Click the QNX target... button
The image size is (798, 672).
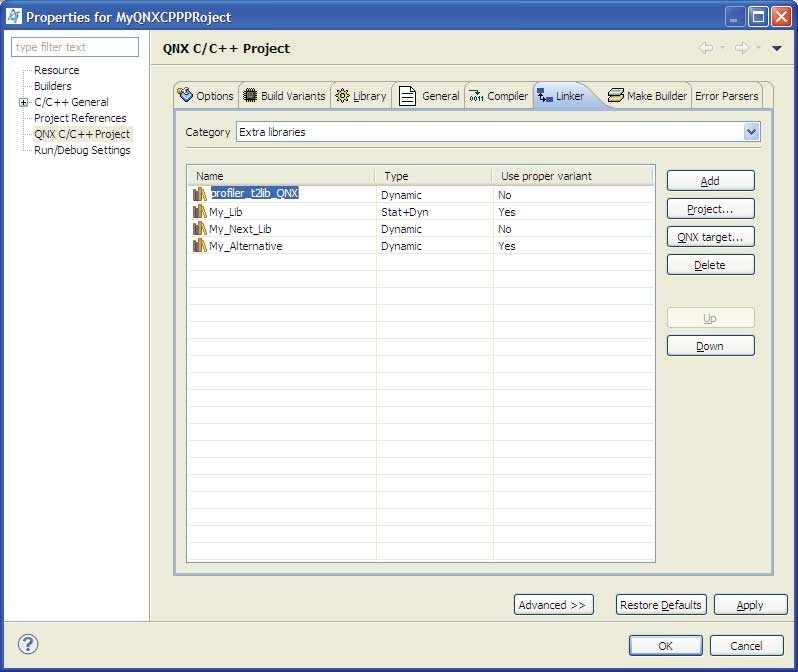pyautogui.click(x=710, y=237)
